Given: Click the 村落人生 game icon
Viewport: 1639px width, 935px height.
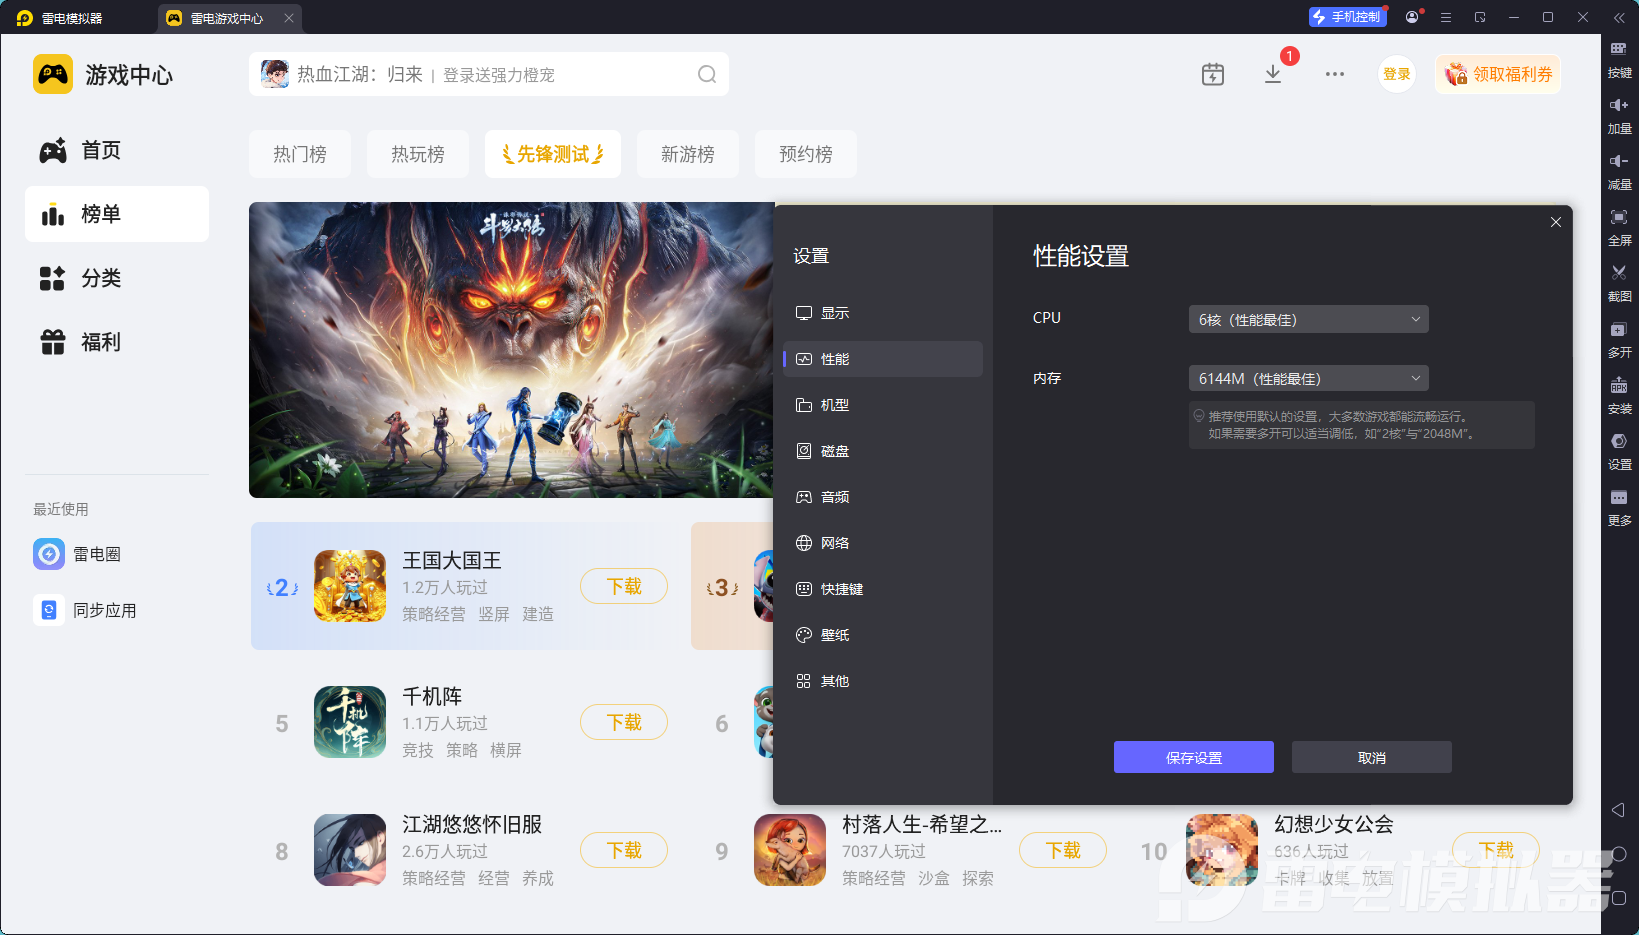Looking at the screenshot, I should [790, 850].
